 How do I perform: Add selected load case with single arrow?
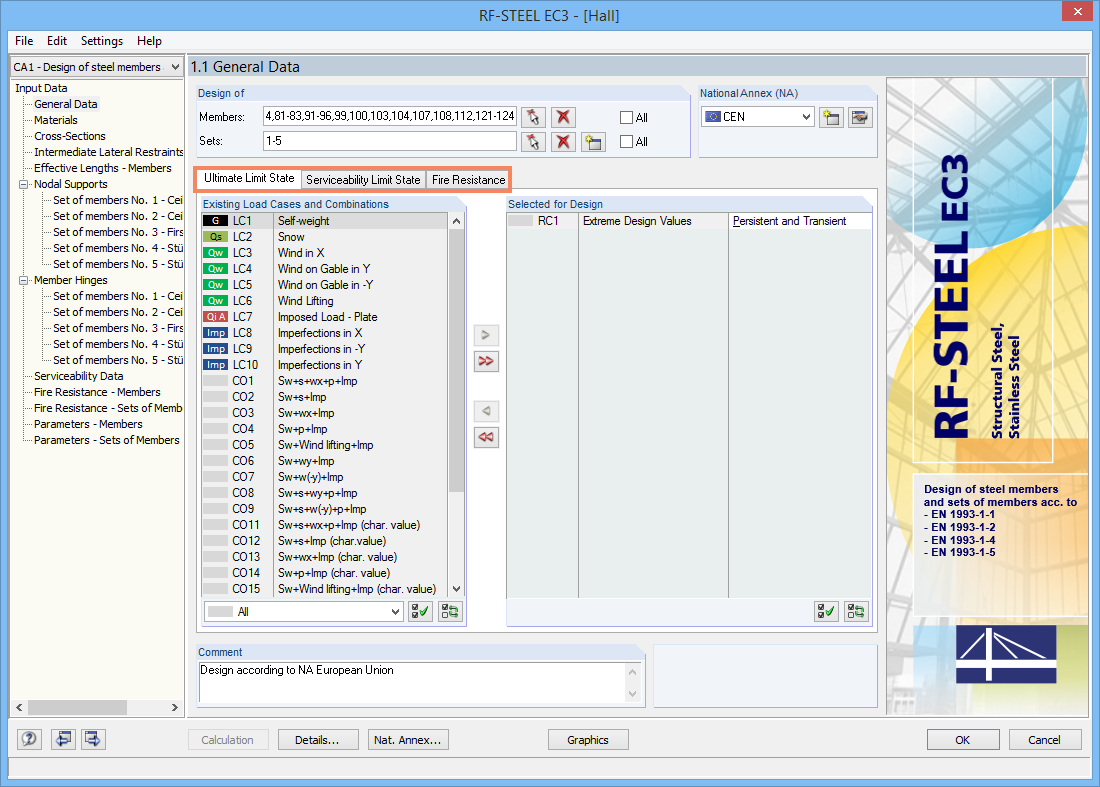click(x=486, y=335)
